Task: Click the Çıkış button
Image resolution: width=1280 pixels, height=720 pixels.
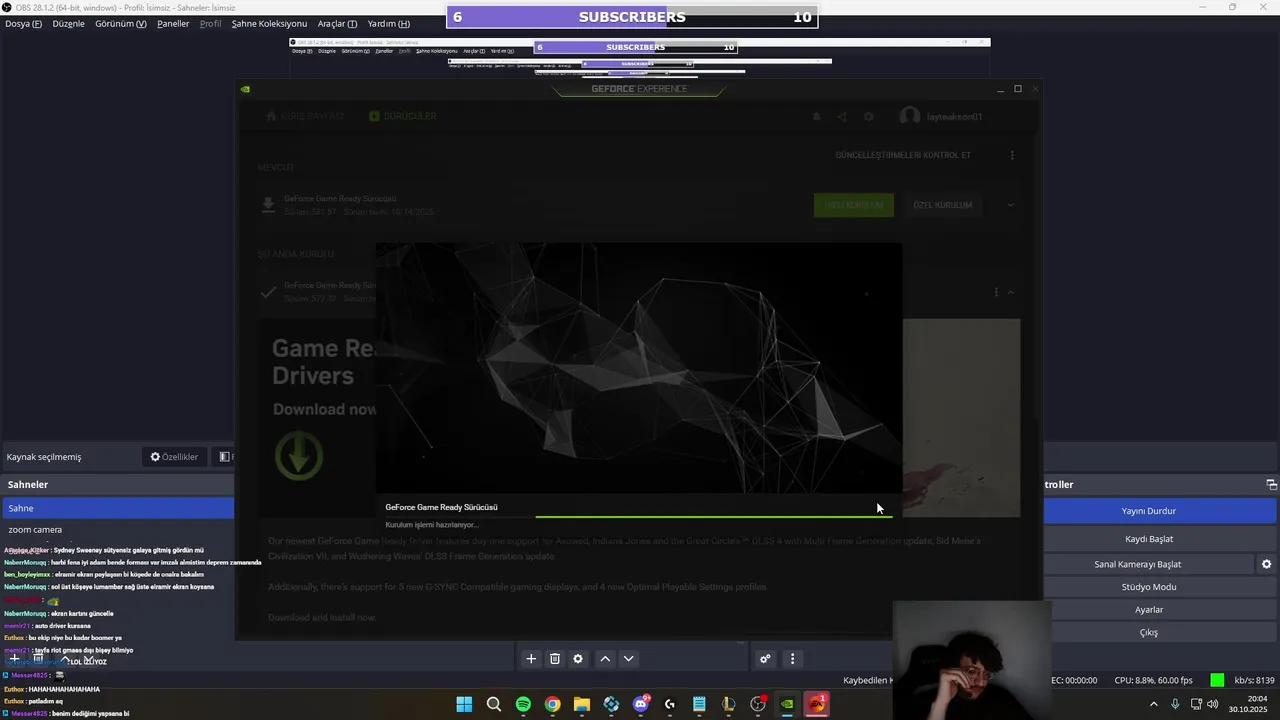Action: pos(1149,633)
